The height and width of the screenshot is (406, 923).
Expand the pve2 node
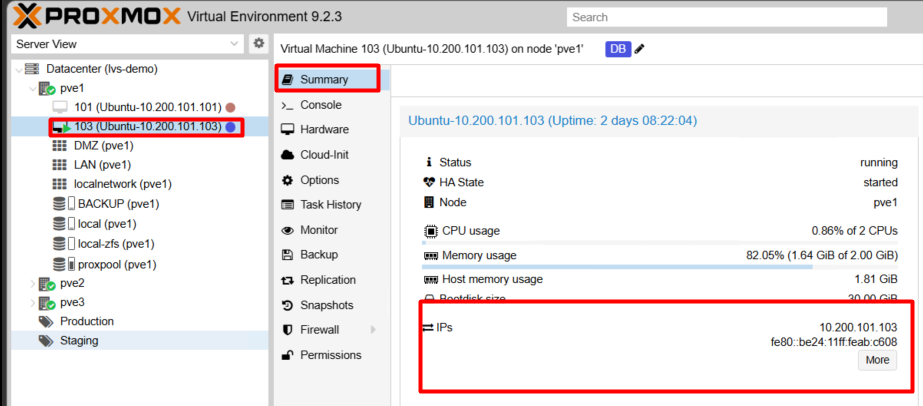pos(34,284)
